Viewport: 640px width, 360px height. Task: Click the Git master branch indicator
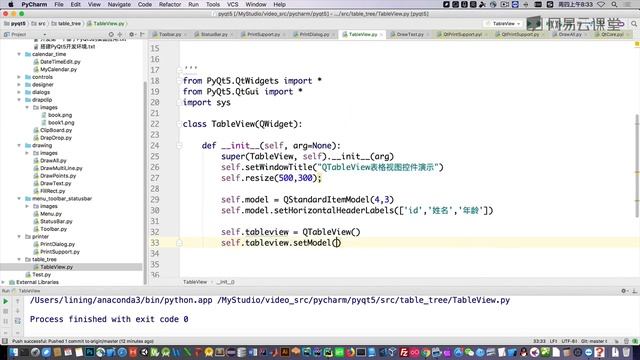[594, 341]
